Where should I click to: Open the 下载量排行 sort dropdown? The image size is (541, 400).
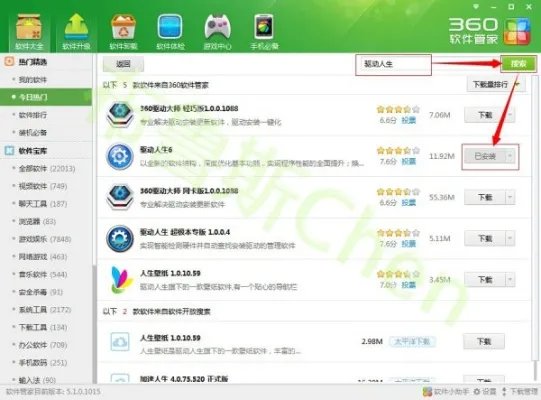[x=496, y=85]
